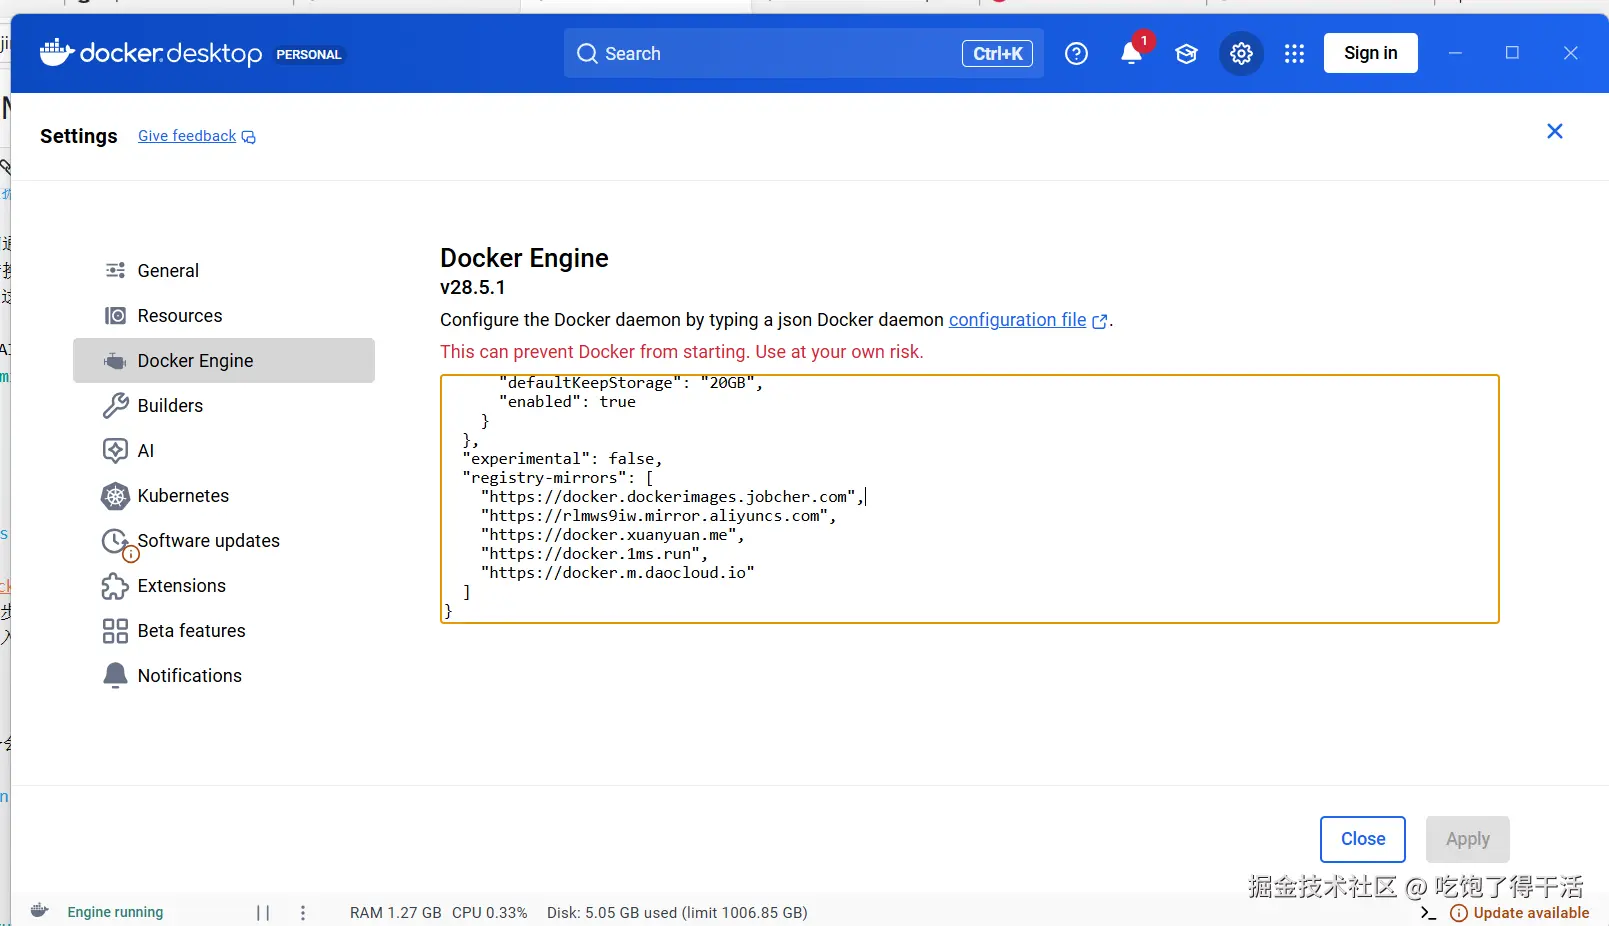Click the "registry-mirrors" line in editor
Screen dimensions: 1609x926
pyautogui.click(x=558, y=478)
